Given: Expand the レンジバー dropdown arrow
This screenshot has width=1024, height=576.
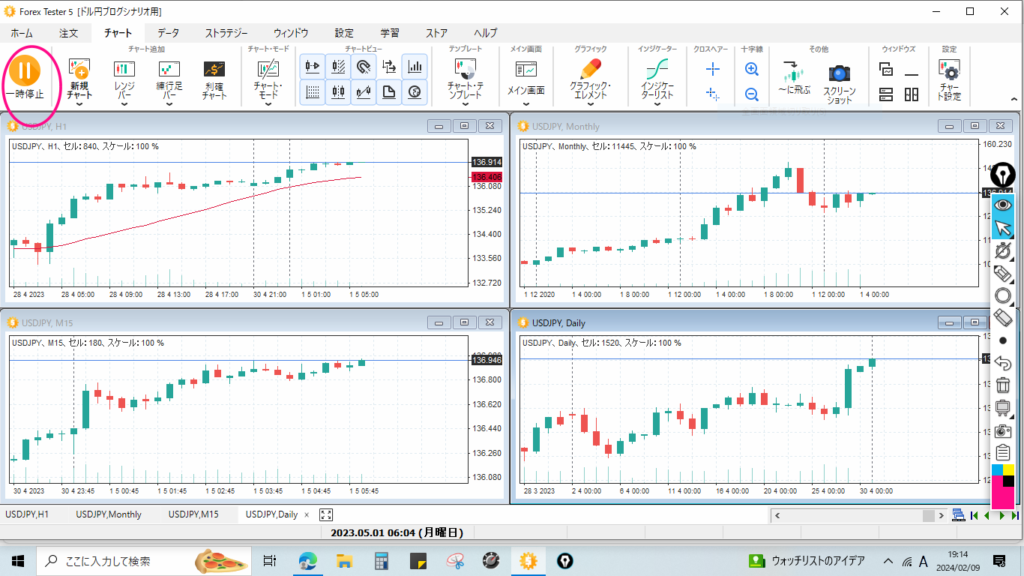Looking at the screenshot, I should coord(124,104).
